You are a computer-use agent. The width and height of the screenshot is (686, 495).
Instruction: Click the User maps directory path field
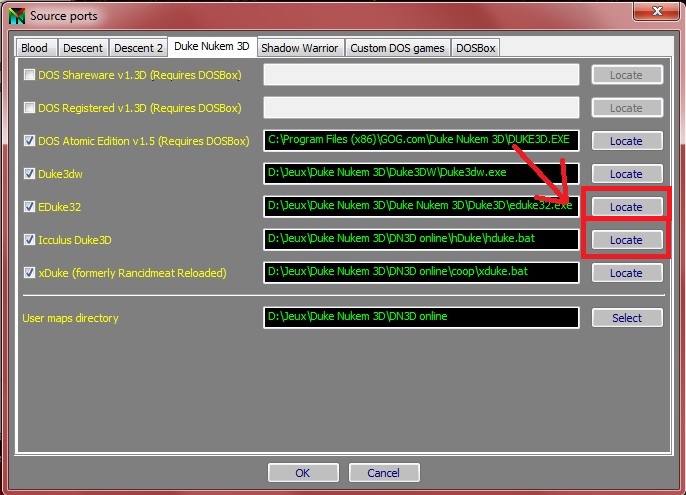(421, 317)
